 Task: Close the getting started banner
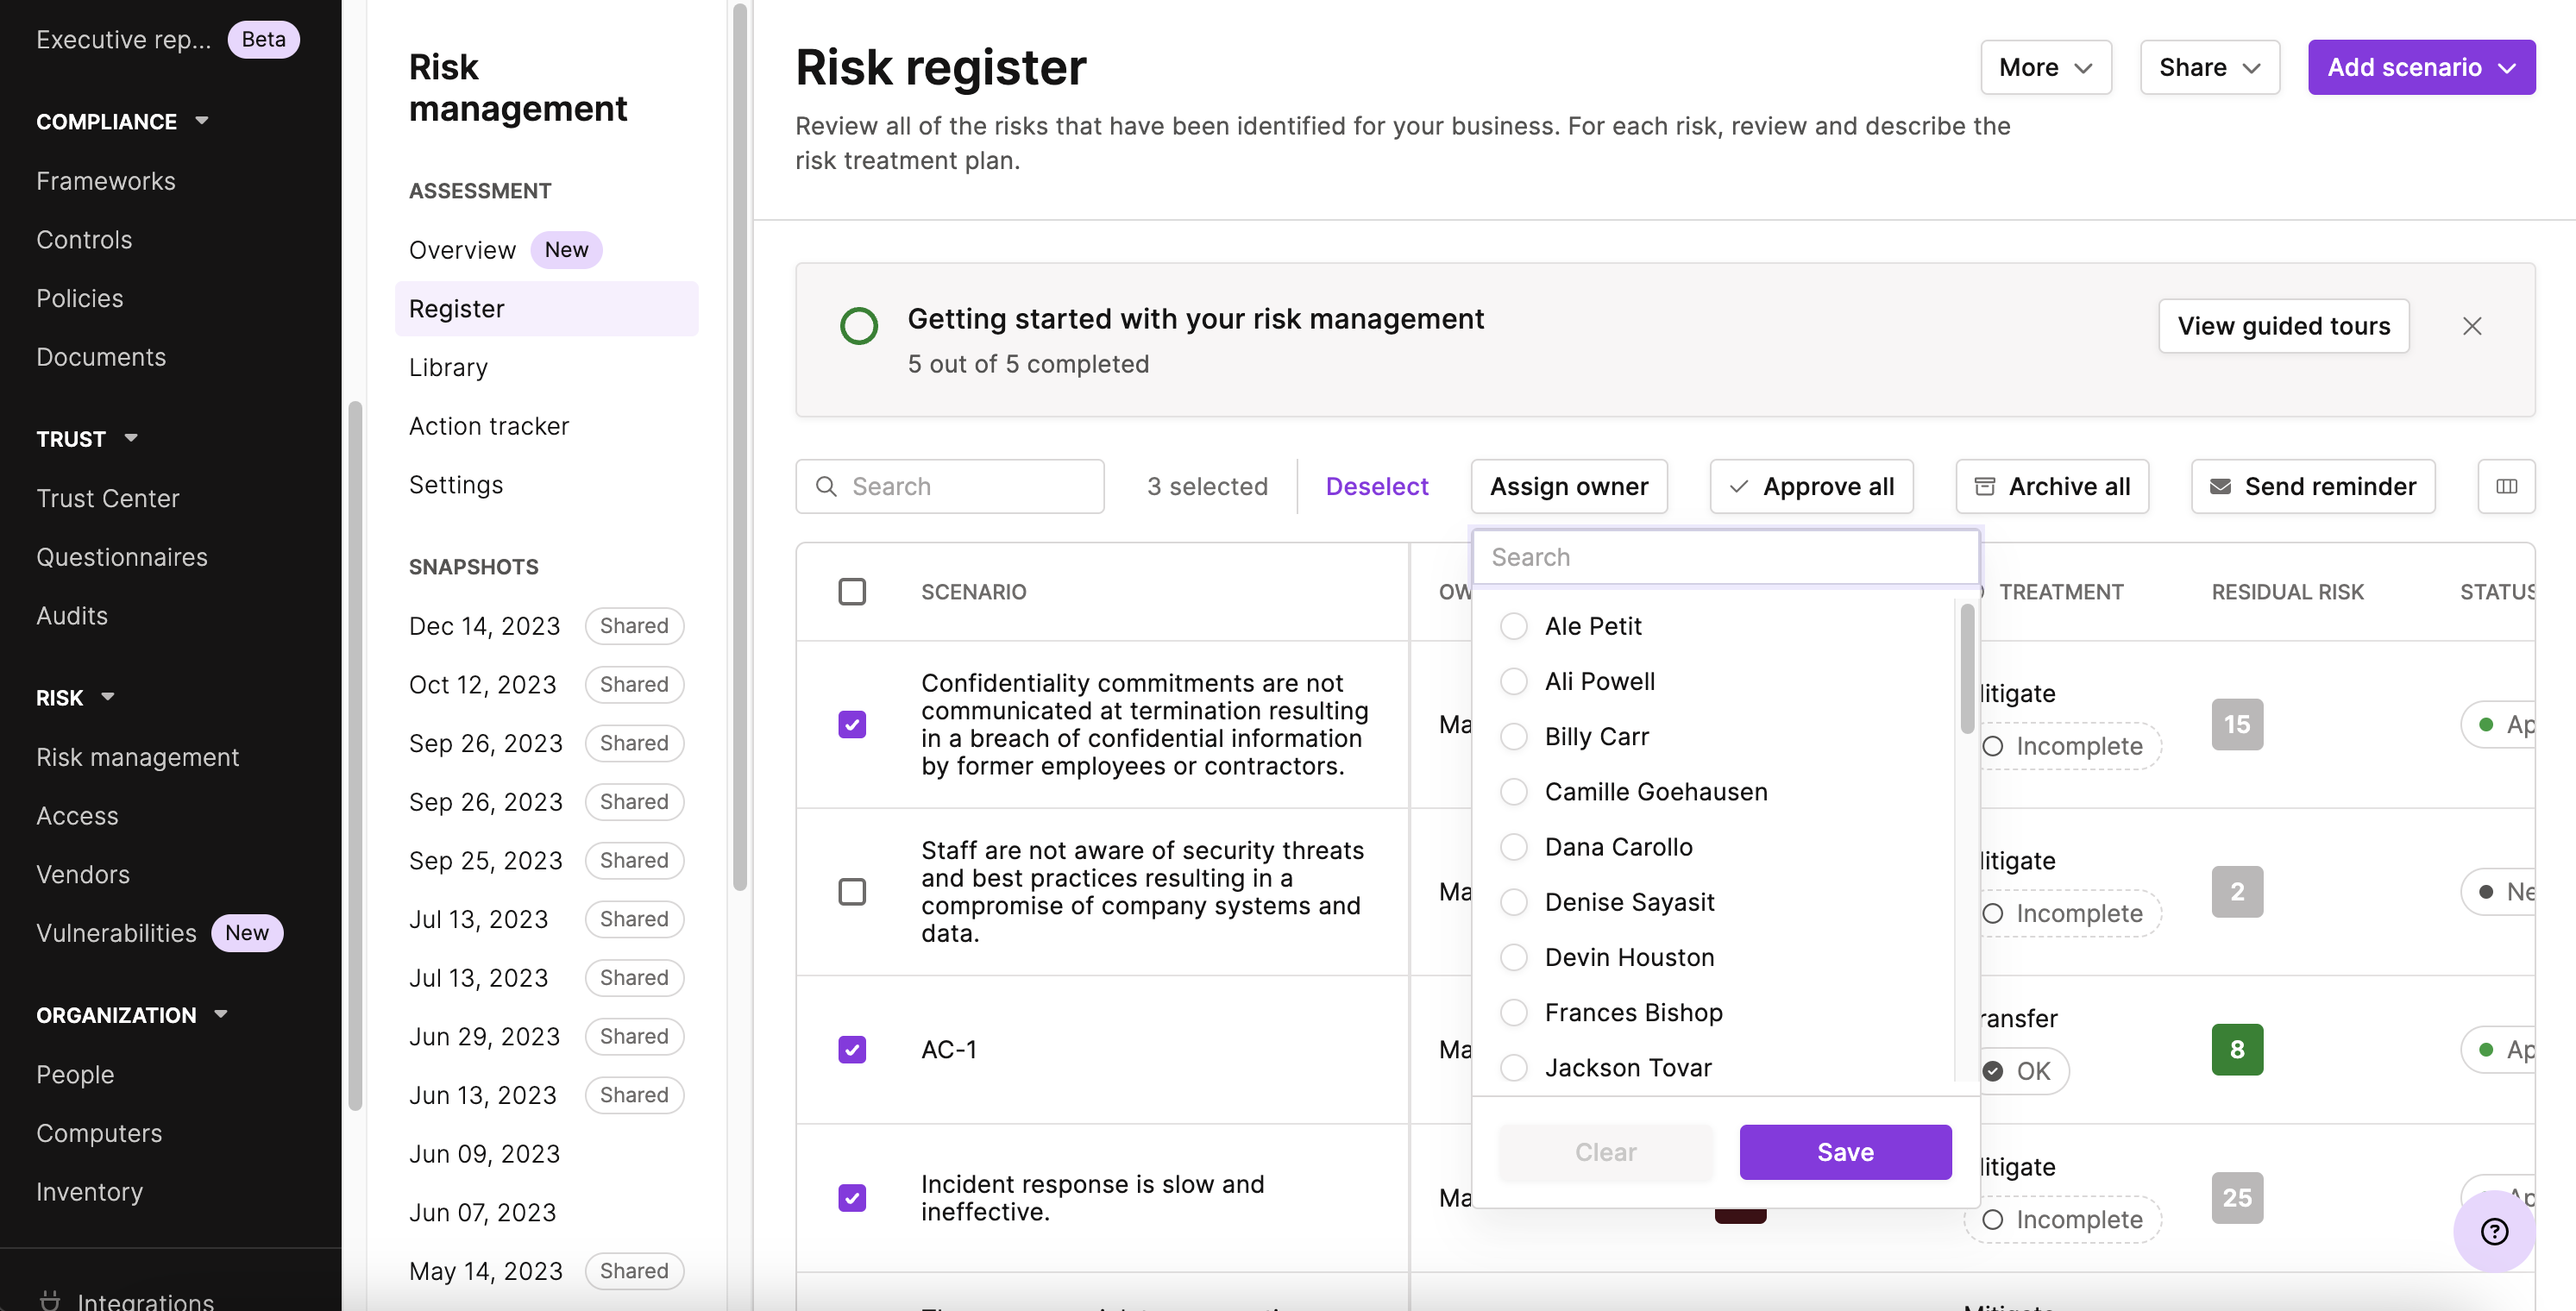click(2471, 326)
